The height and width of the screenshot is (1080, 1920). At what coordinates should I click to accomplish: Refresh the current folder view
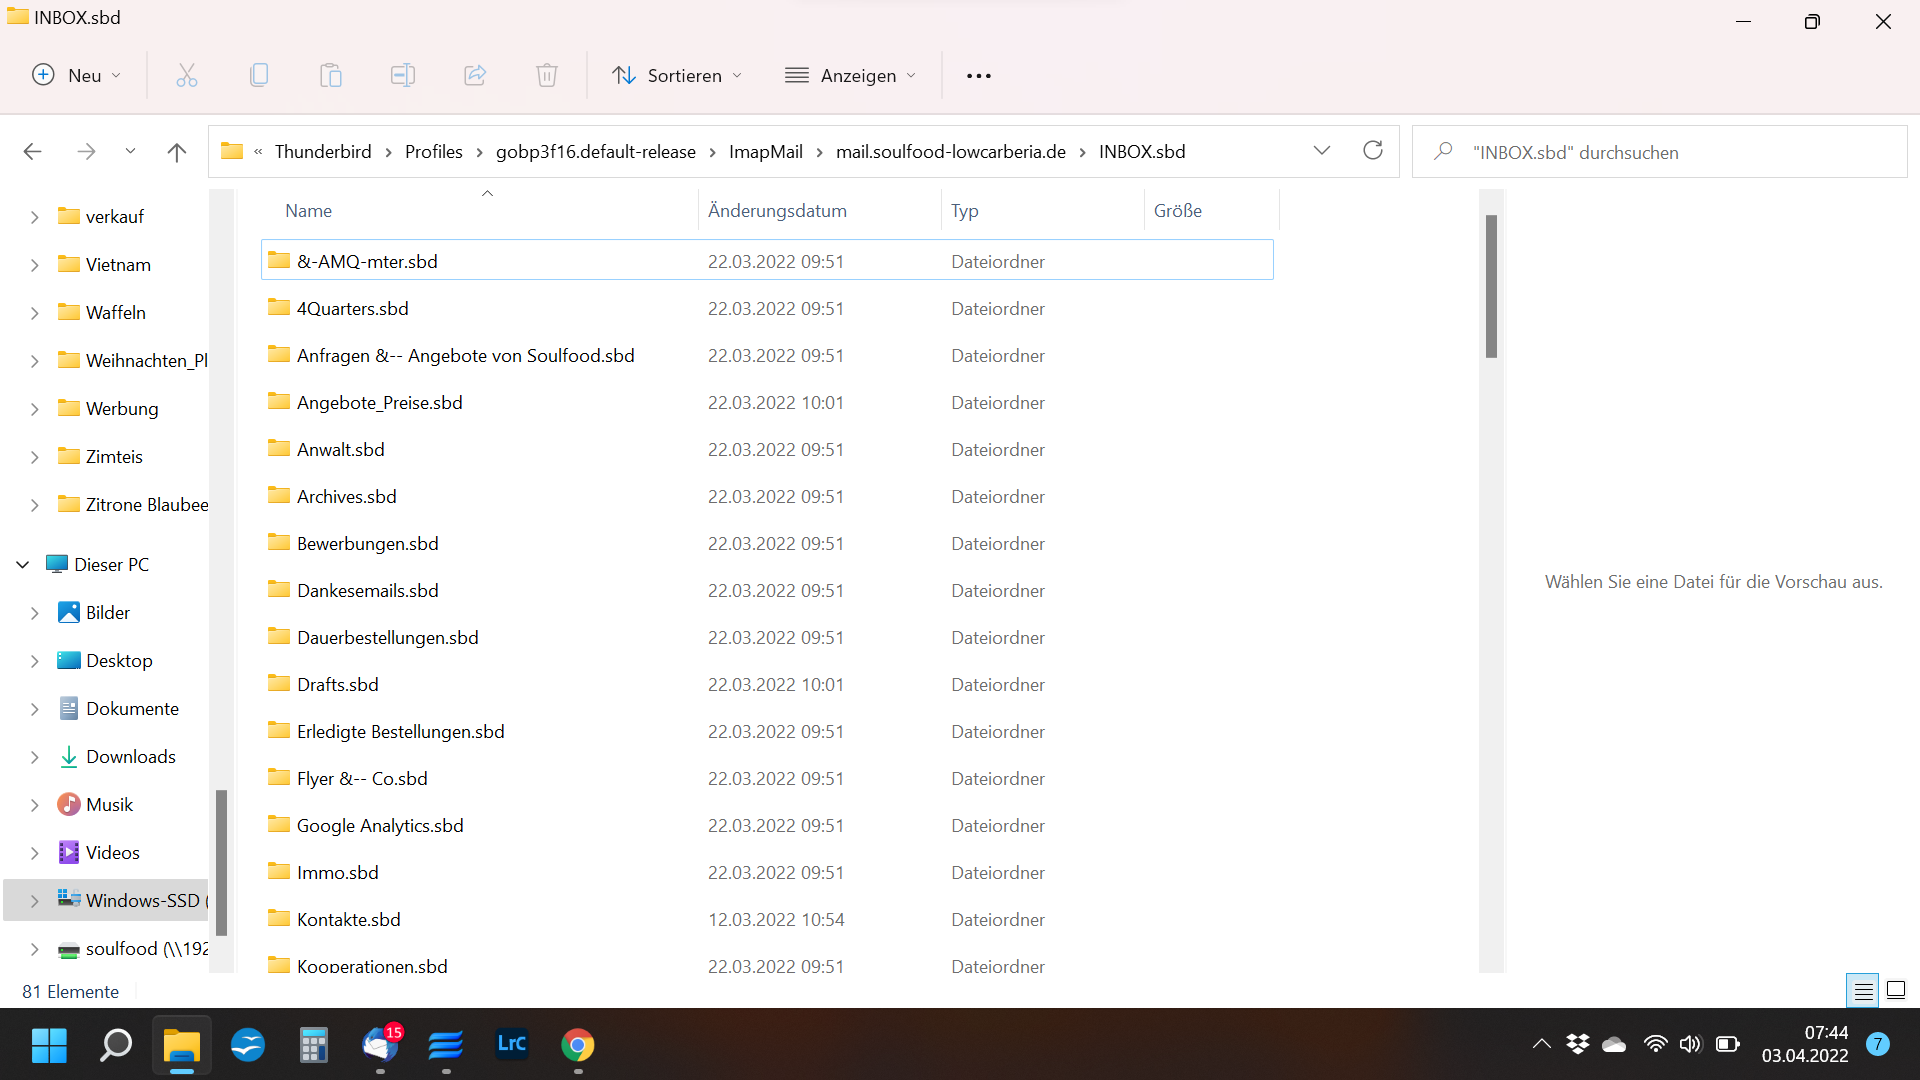[x=1373, y=151]
